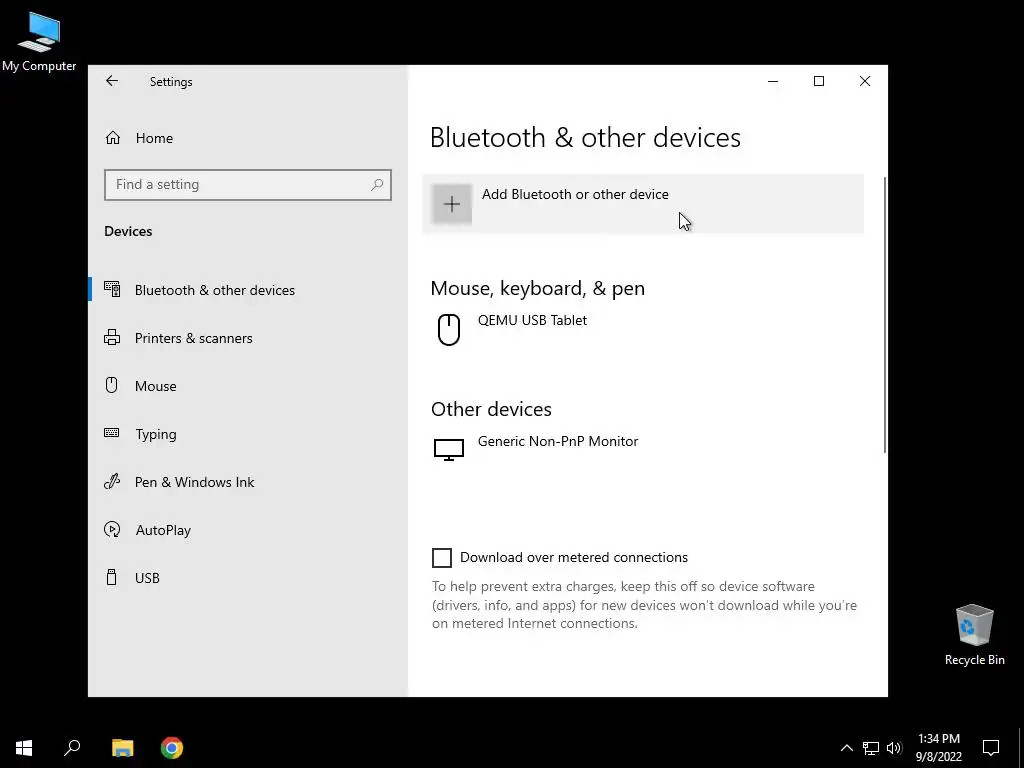The height and width of the screenshot is (768, 1024).
Task: Click the Printers & scanners printer icon
Action: point(112,338)
